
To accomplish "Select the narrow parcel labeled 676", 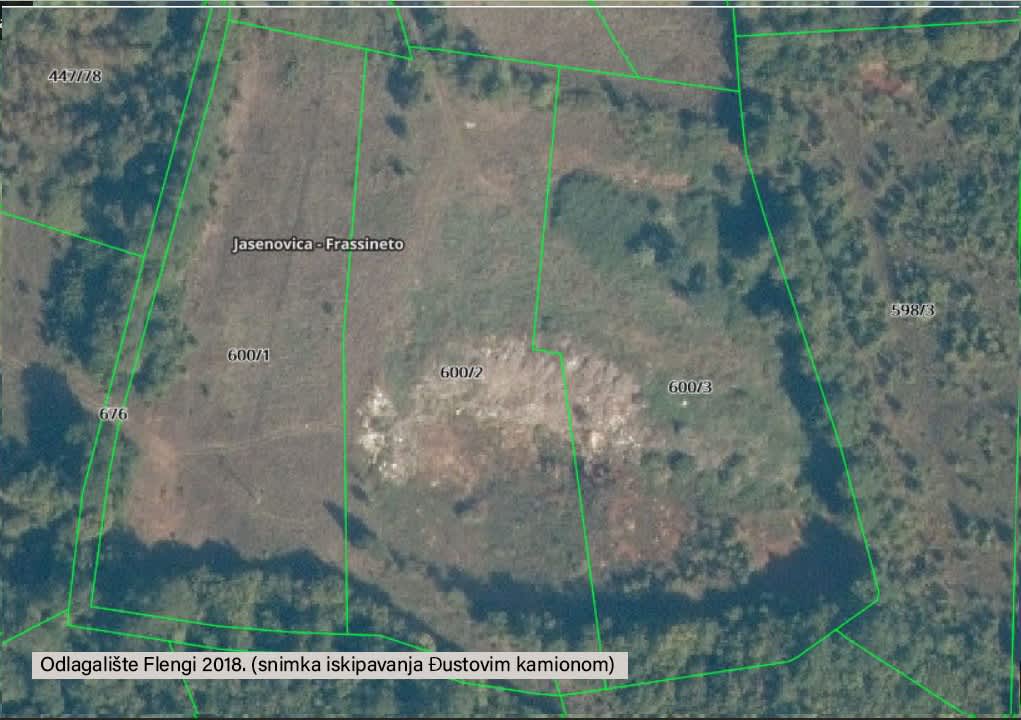I will 113,413.
